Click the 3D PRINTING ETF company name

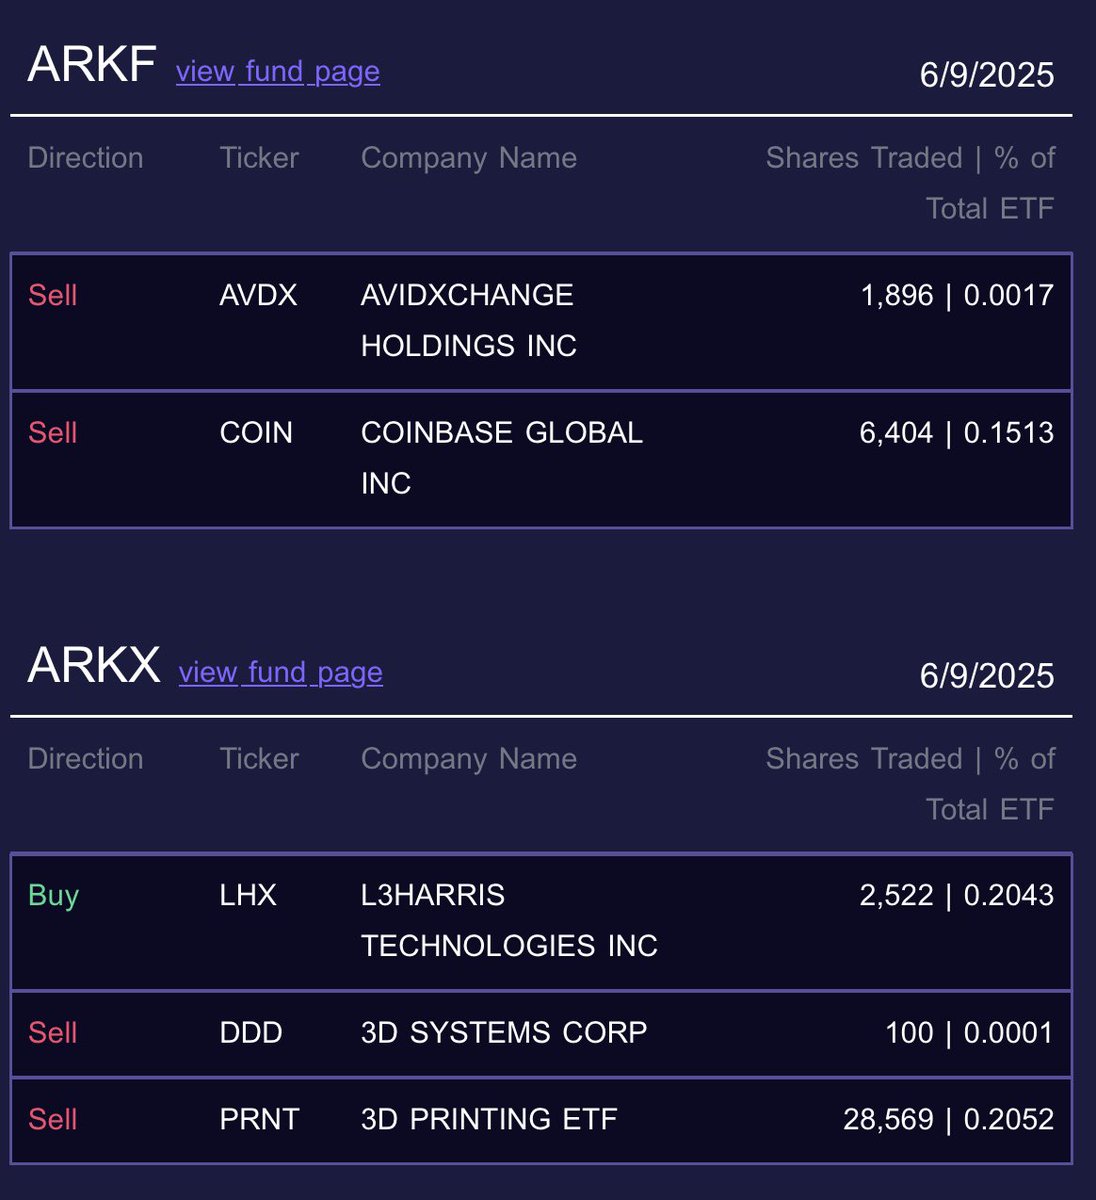tap(488, 1119)
